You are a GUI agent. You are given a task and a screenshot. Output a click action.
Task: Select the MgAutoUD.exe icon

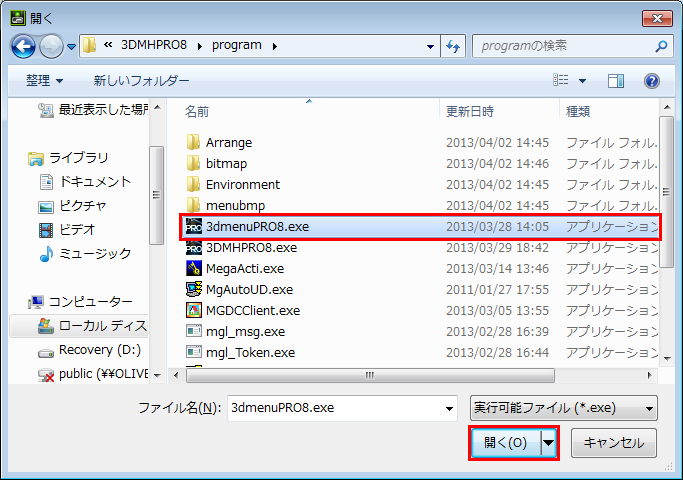[x=195, y=289]
